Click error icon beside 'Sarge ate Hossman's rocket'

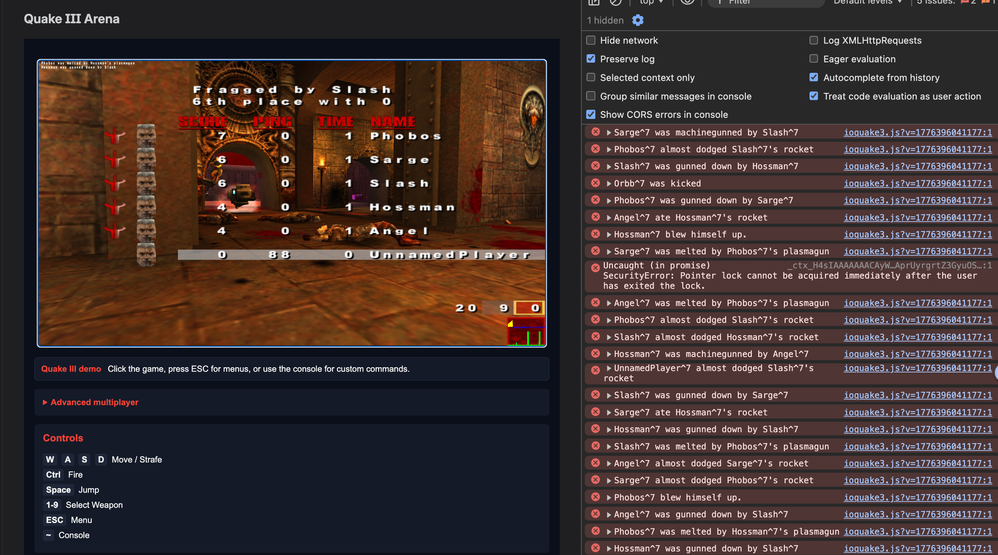[595, 412]
